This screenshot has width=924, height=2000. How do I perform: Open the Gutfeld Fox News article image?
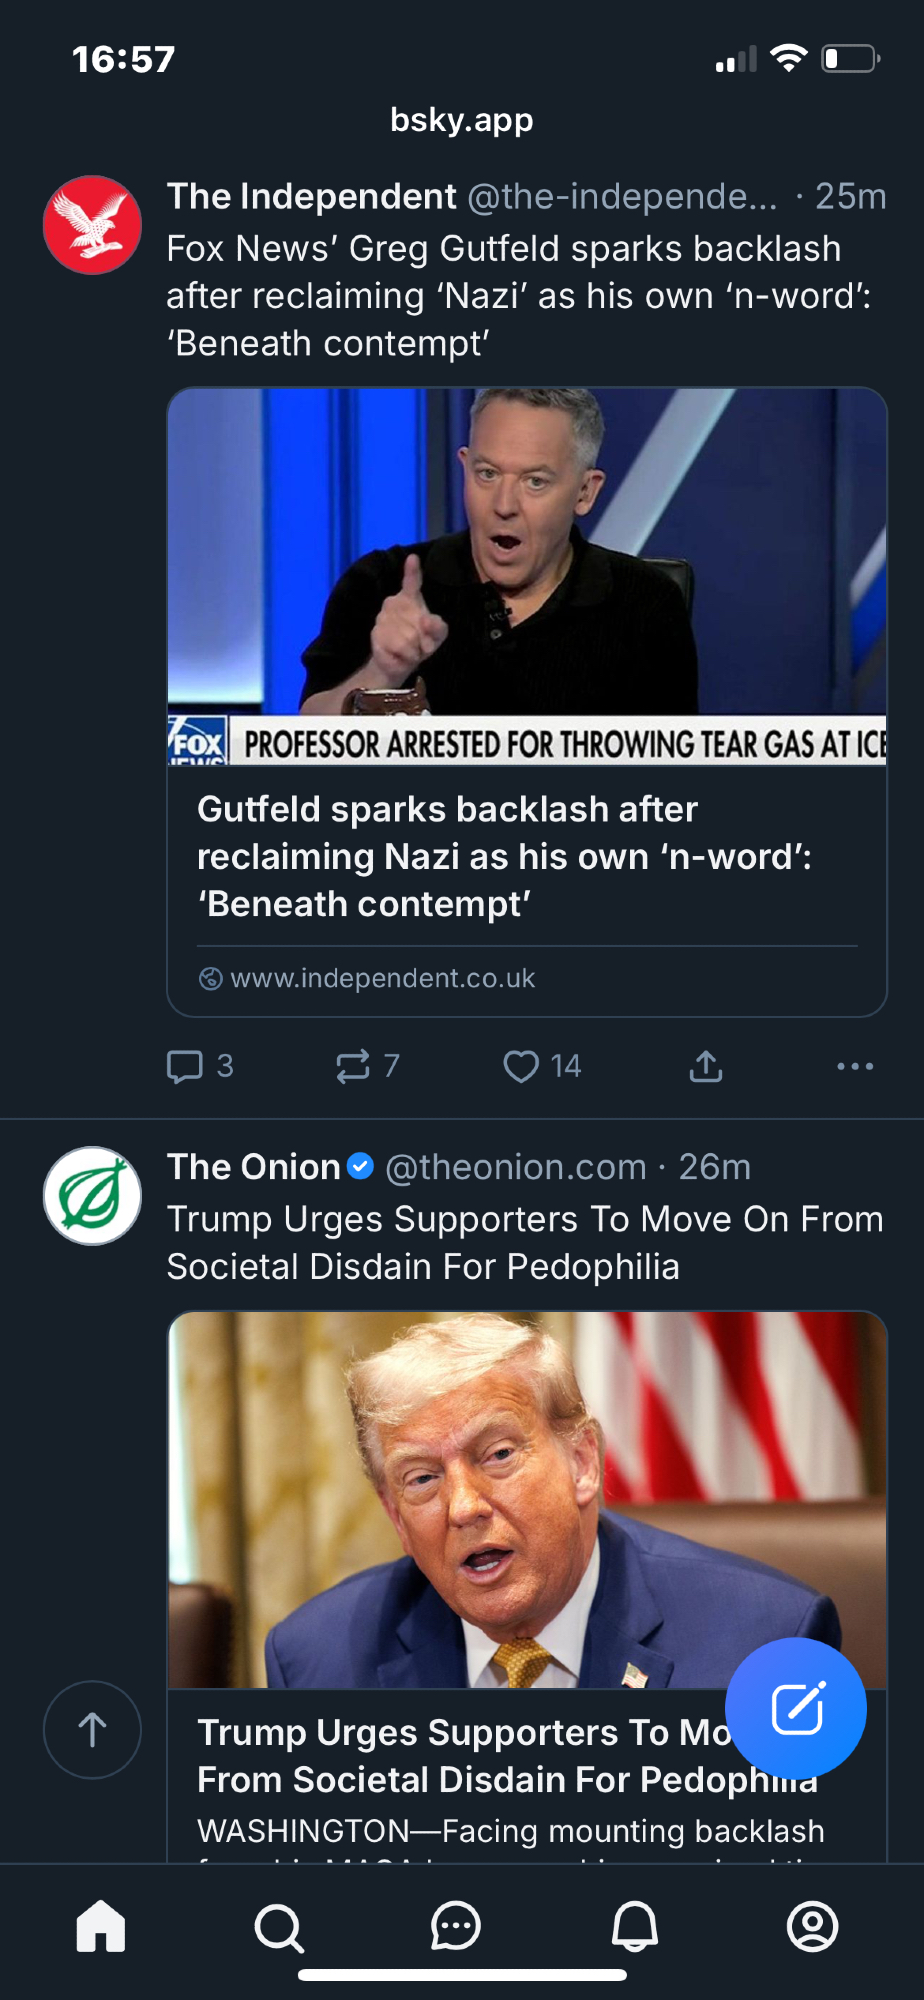pyautogui.click(x=527, y=576)
